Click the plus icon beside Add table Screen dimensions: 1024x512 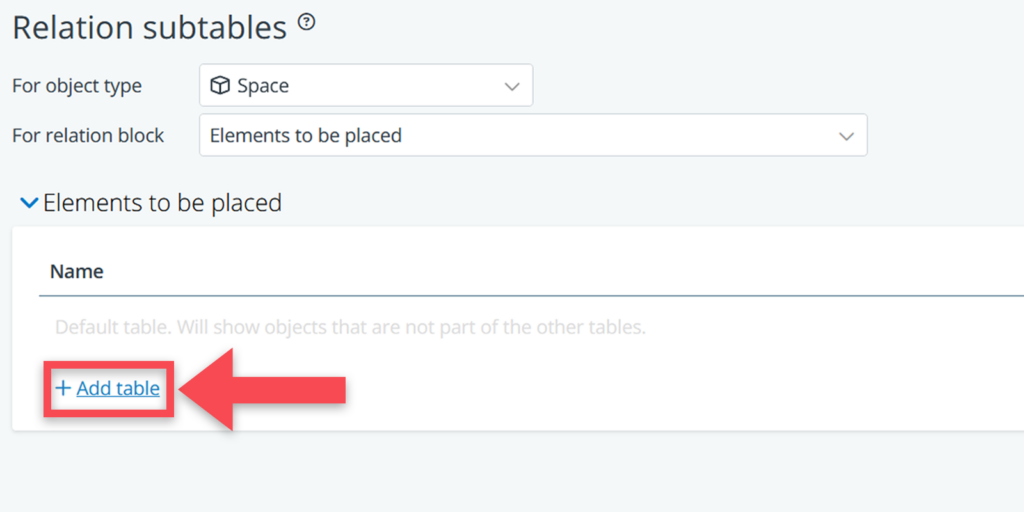(63, 388)
